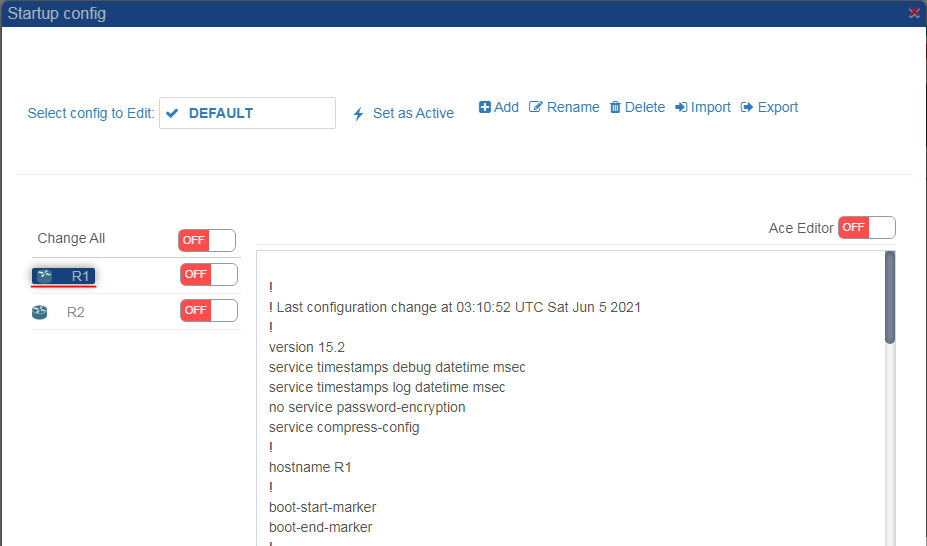Screen dimensions: 927x546
Task: Enable the Ace Editor switch
Action: pyautogui.click(x=867, y=228)
